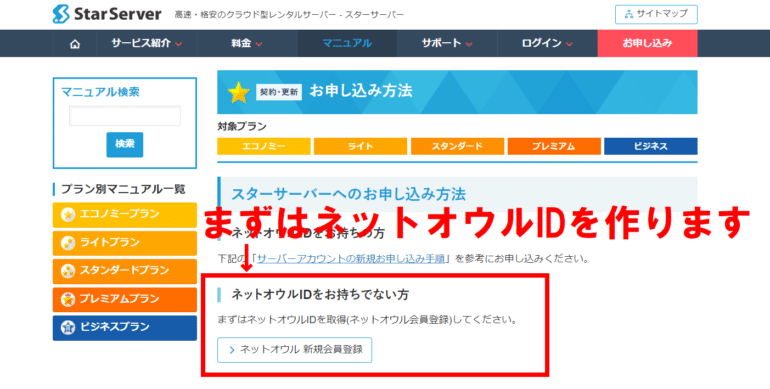The width and height of the screenshot is (770, 389).
Task: Click the sitemap icon in サイトマップ button
Action: coord(629,14)
